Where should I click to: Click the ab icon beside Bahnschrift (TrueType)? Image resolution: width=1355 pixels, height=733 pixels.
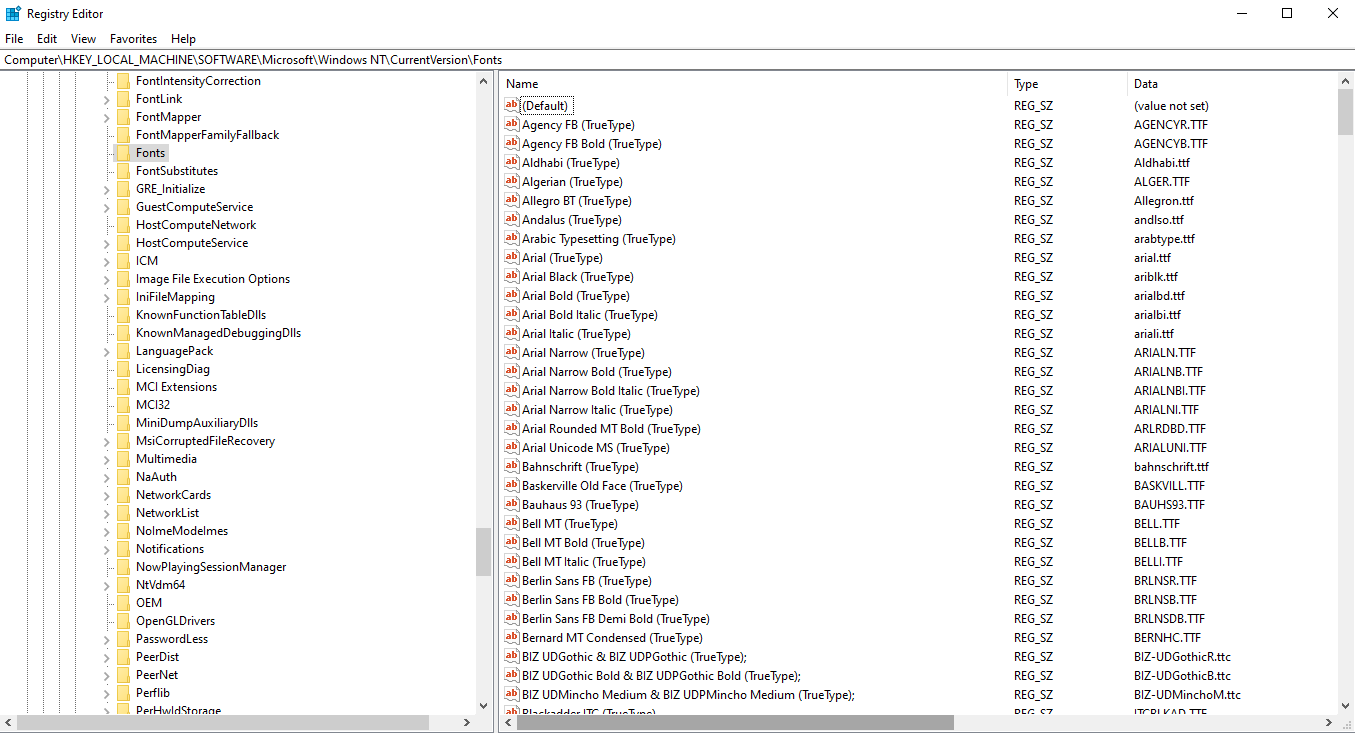coord(512,466)
